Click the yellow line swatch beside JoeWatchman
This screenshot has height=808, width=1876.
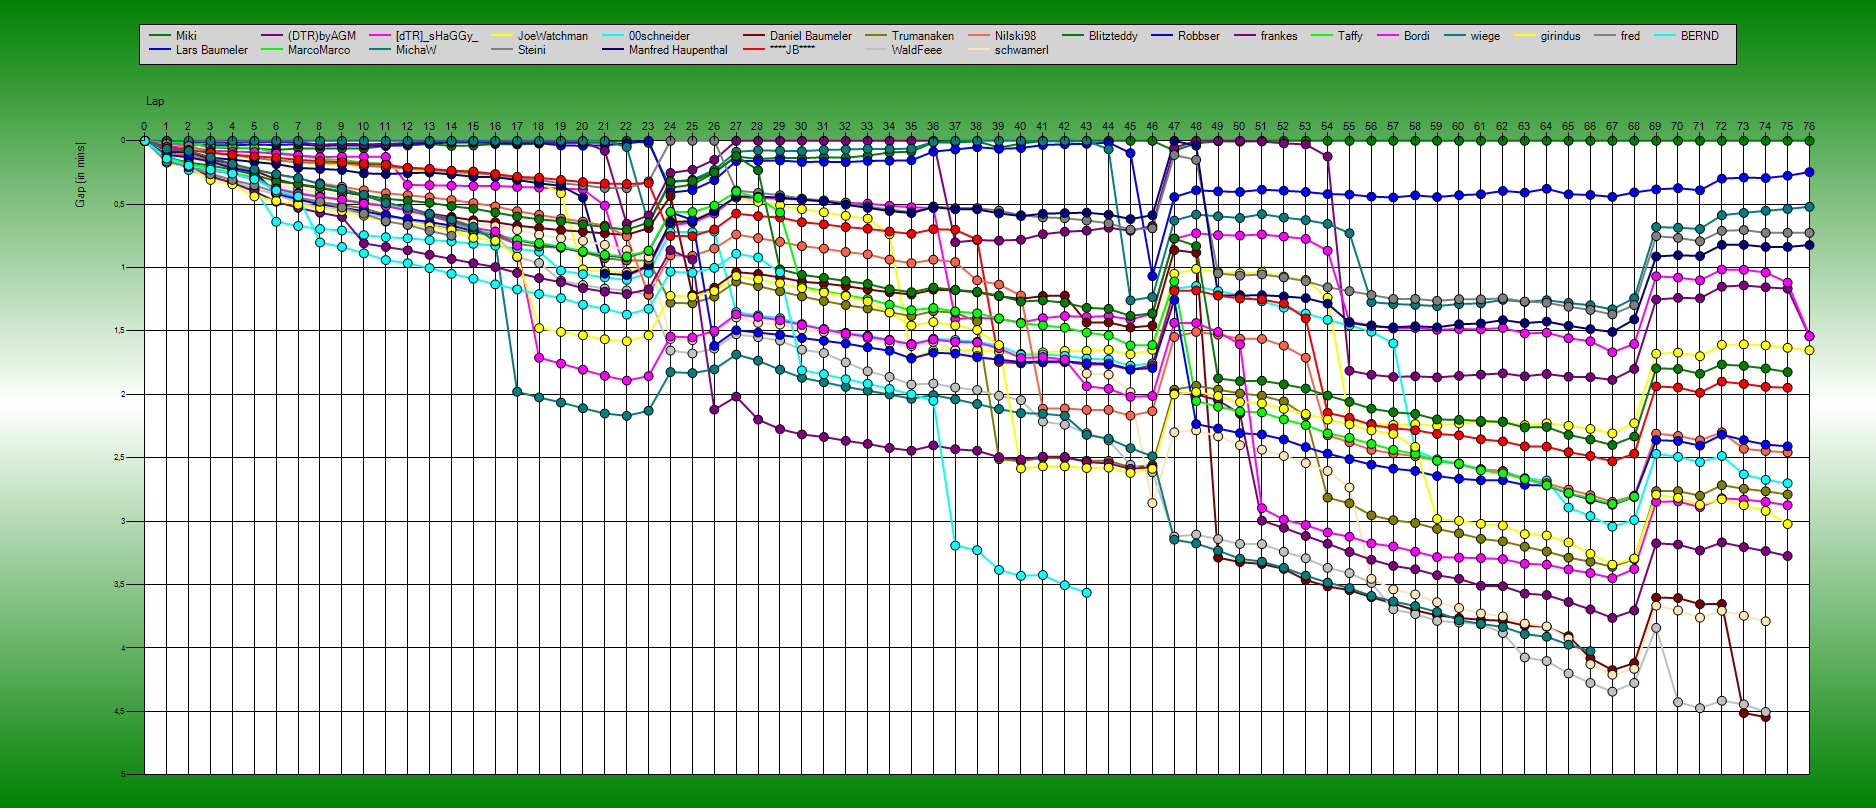(x=502, y=36)
